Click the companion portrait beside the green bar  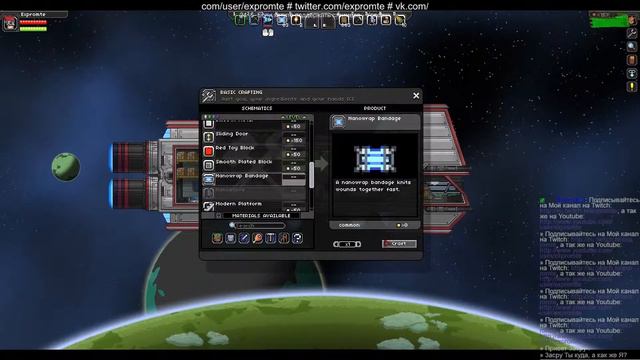633,20
